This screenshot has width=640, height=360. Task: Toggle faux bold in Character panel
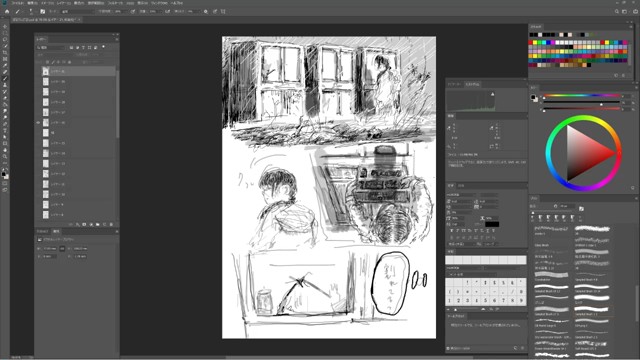(451, 231)
